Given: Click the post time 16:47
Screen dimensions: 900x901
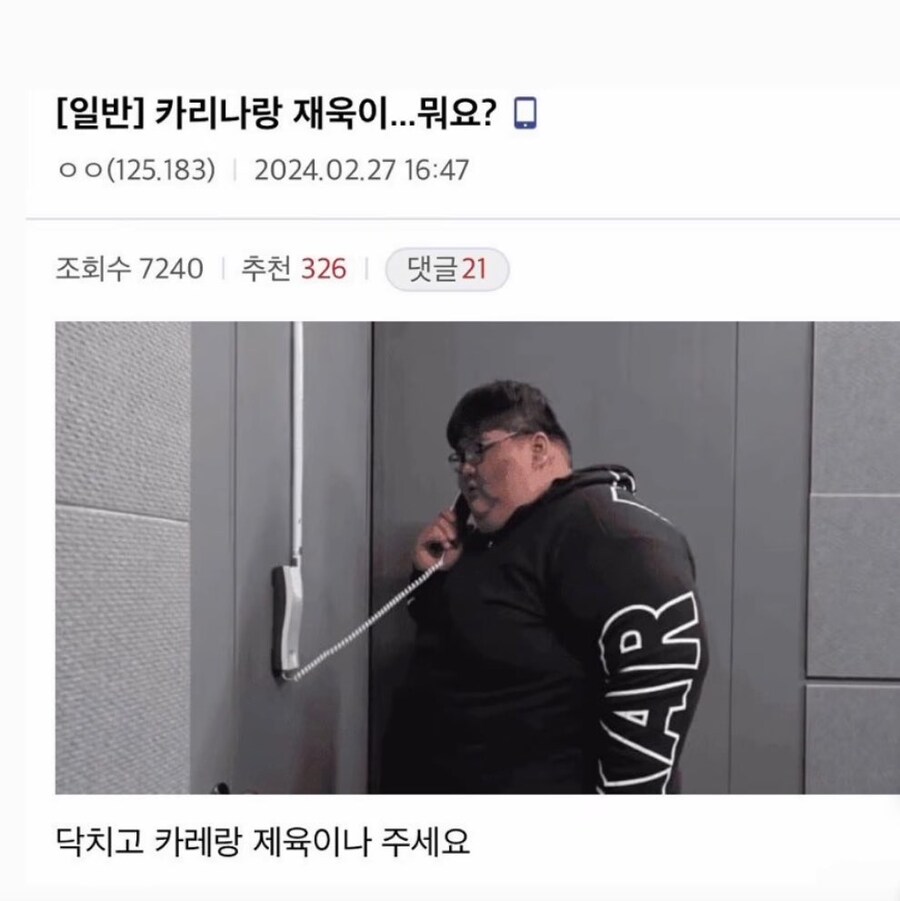Looking at the screenshot, I should click(x=437, y=170).
